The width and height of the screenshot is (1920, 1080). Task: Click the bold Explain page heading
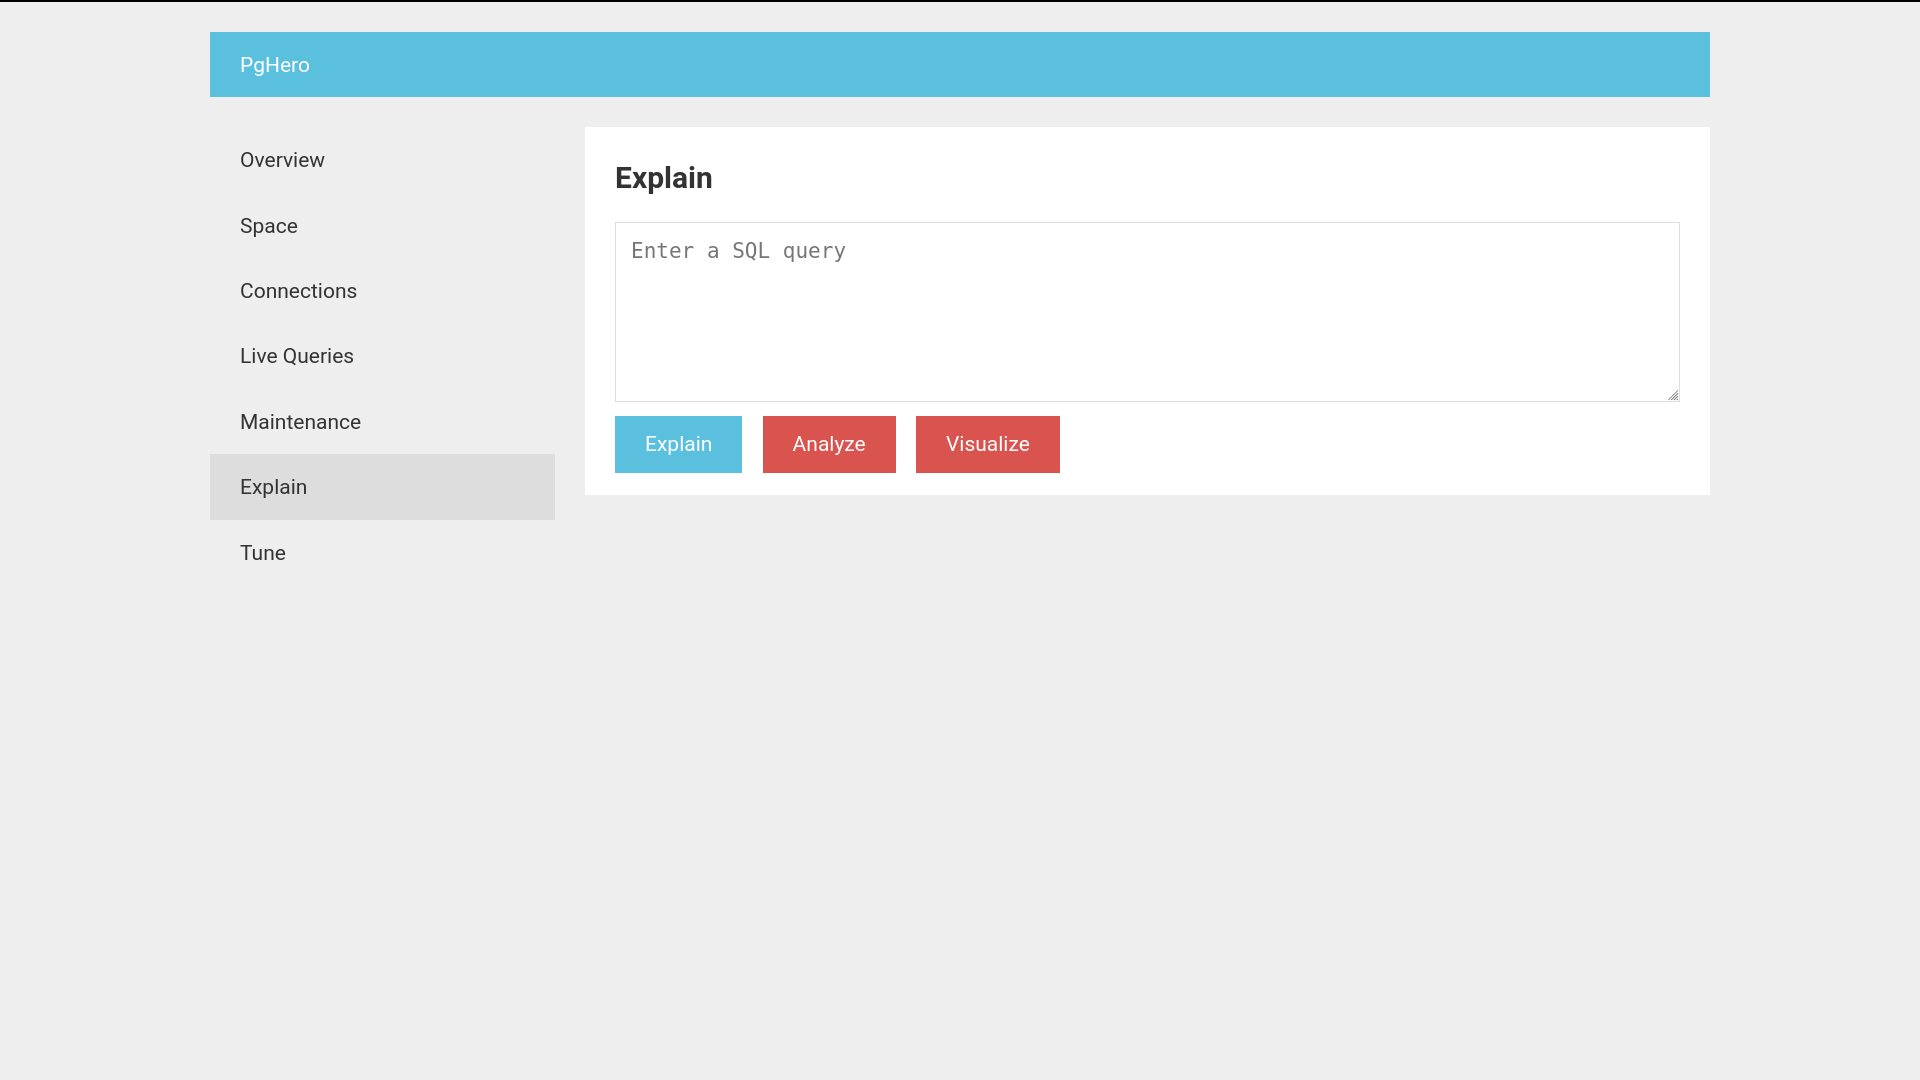point(663,178)
